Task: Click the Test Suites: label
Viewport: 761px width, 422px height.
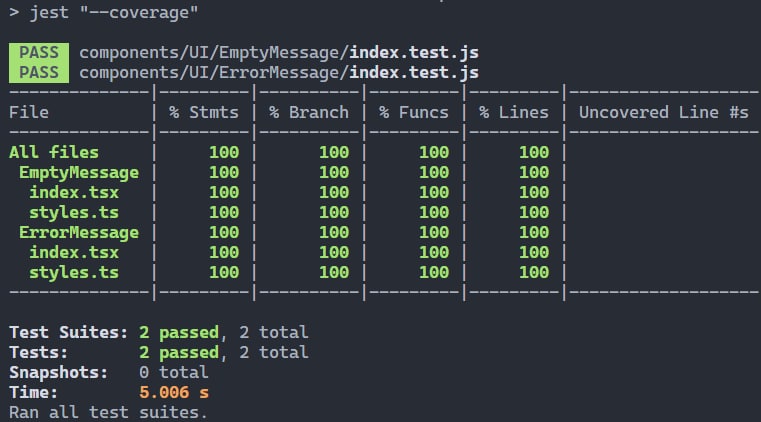Action: tap(68, 332)
